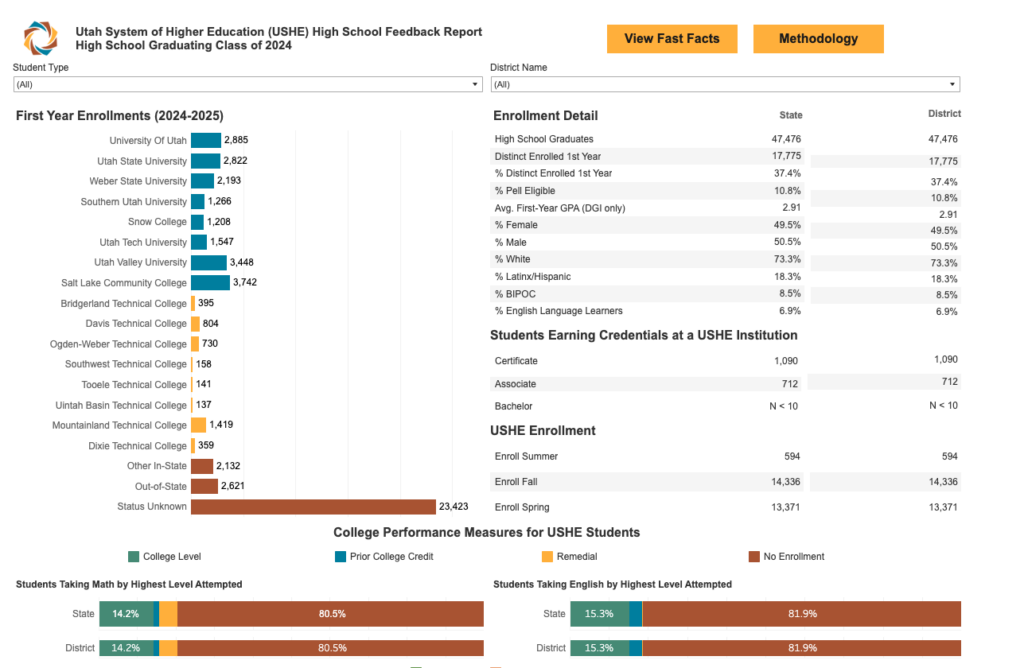Screen dimensions: 1024x668
Task: Select the Remedial legend swatch
Action: coord(547,556)
